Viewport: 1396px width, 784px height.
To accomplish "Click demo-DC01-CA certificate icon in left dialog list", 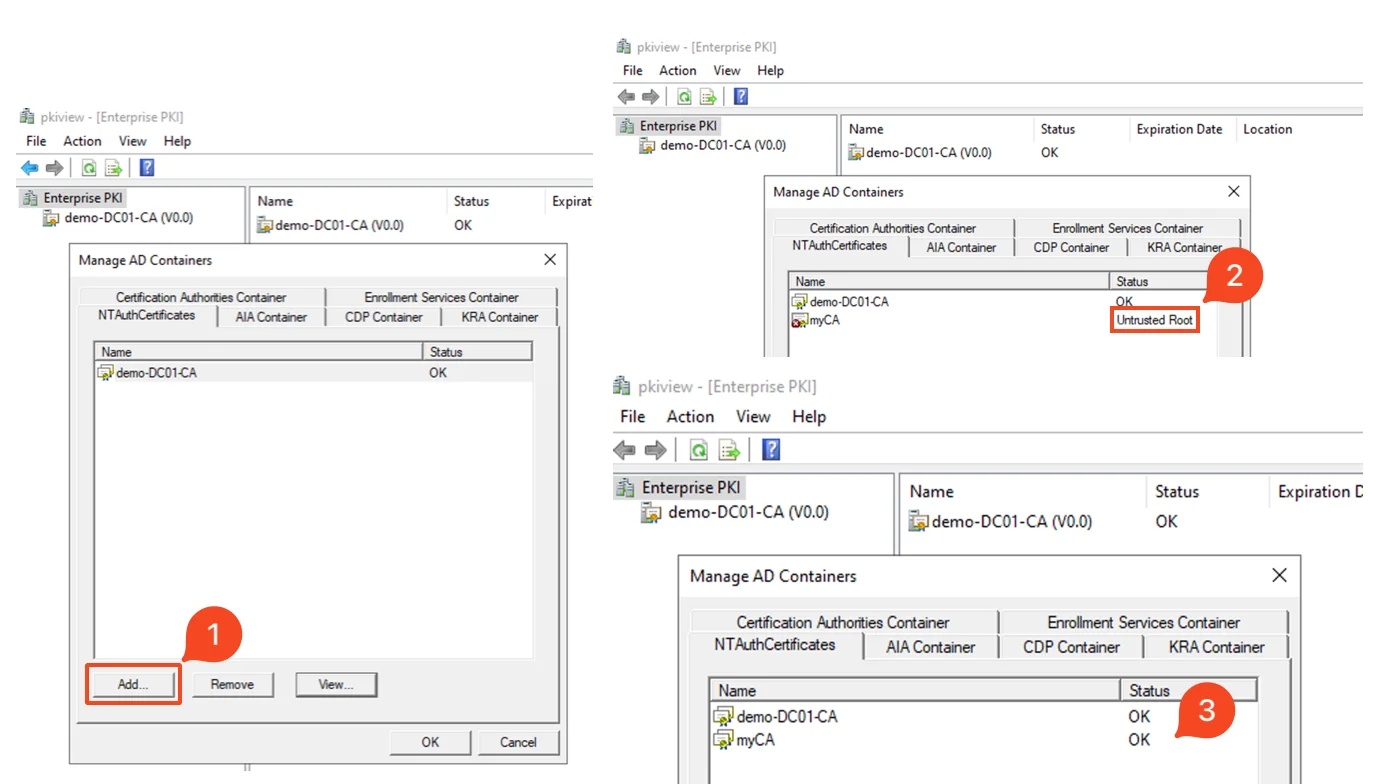I will [x=106, y=373].
